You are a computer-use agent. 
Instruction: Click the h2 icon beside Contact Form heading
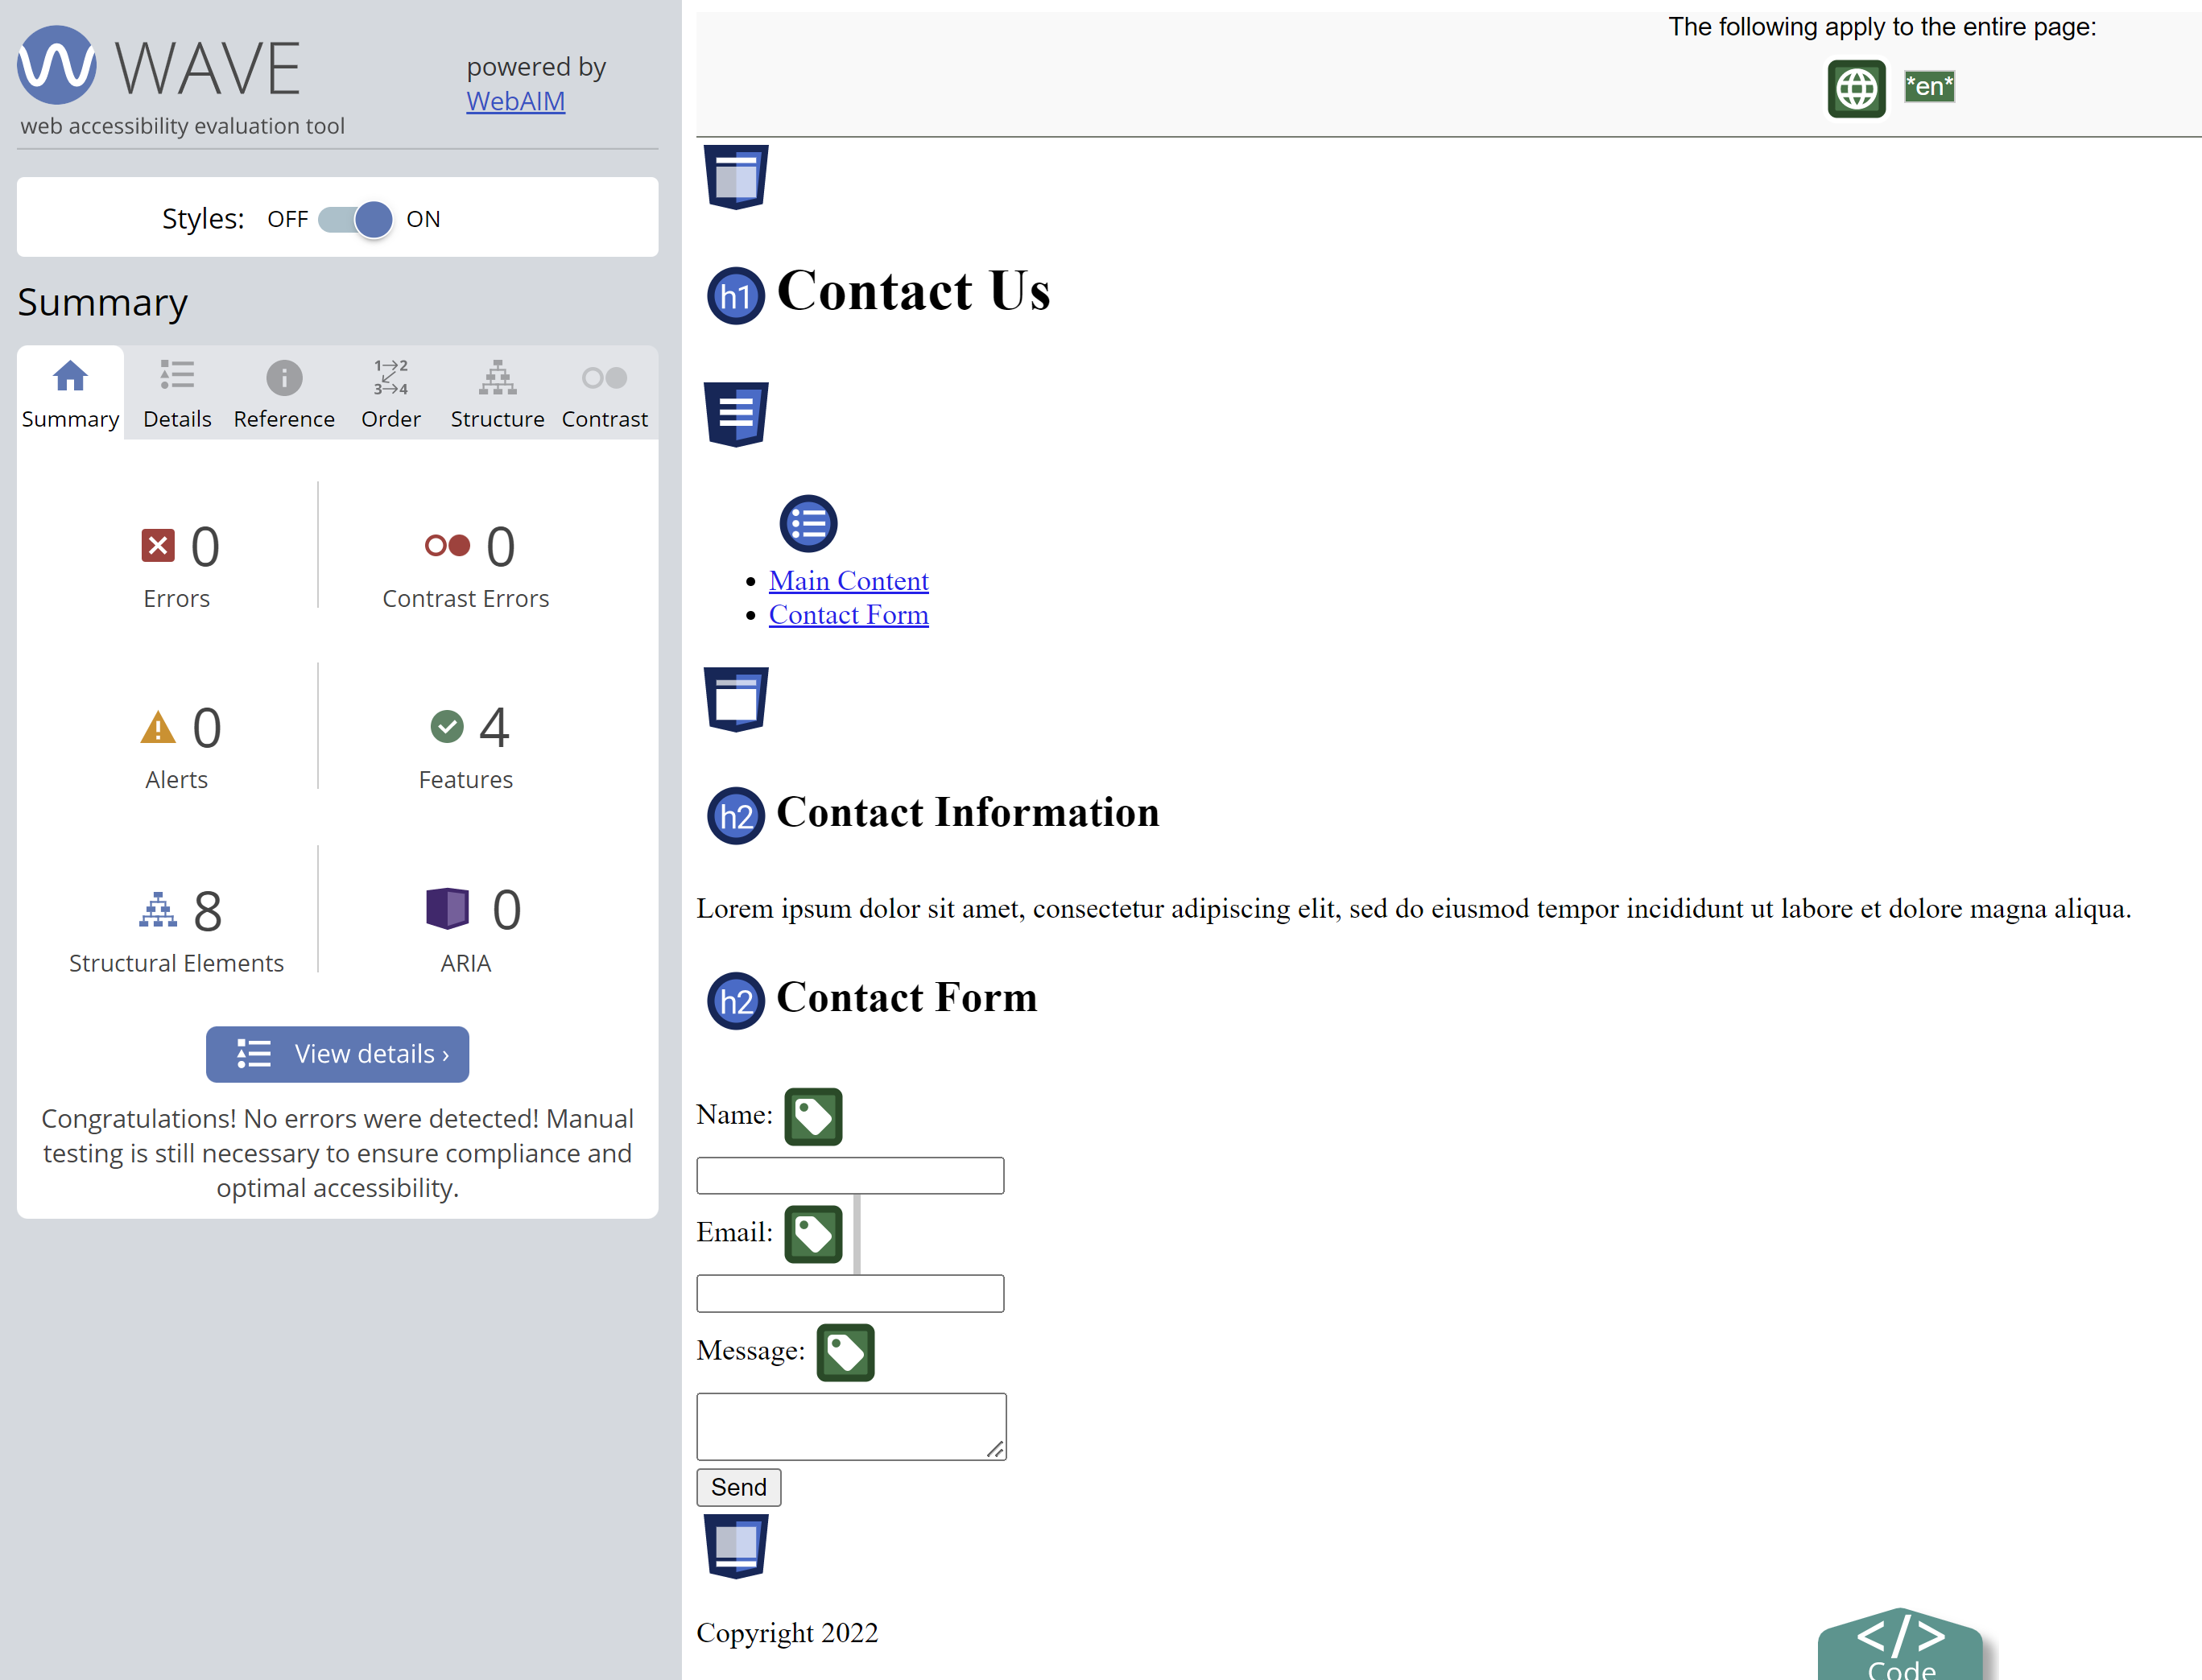click(736, 1001)
